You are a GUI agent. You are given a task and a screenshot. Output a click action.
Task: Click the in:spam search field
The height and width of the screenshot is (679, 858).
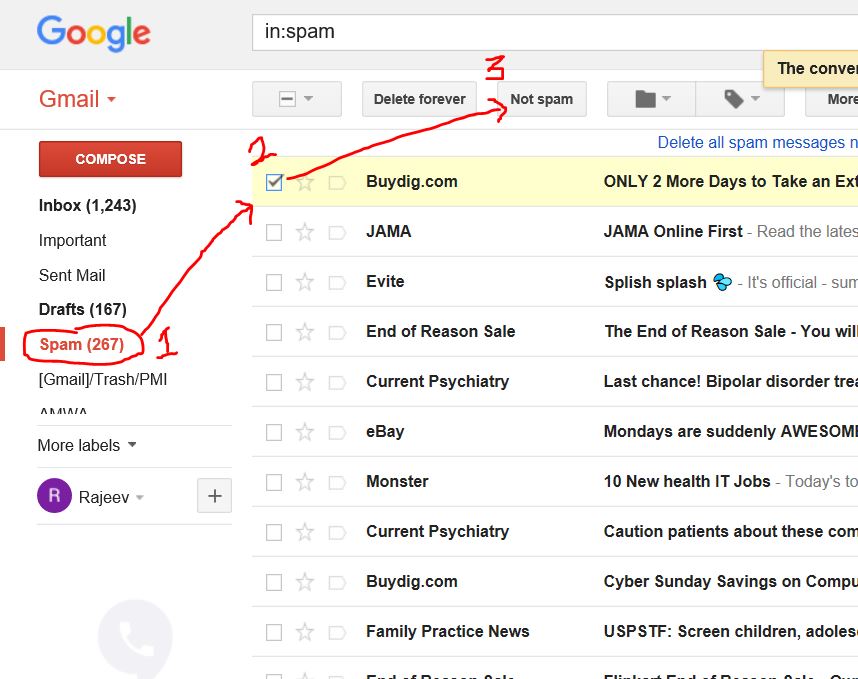(550, 32)
